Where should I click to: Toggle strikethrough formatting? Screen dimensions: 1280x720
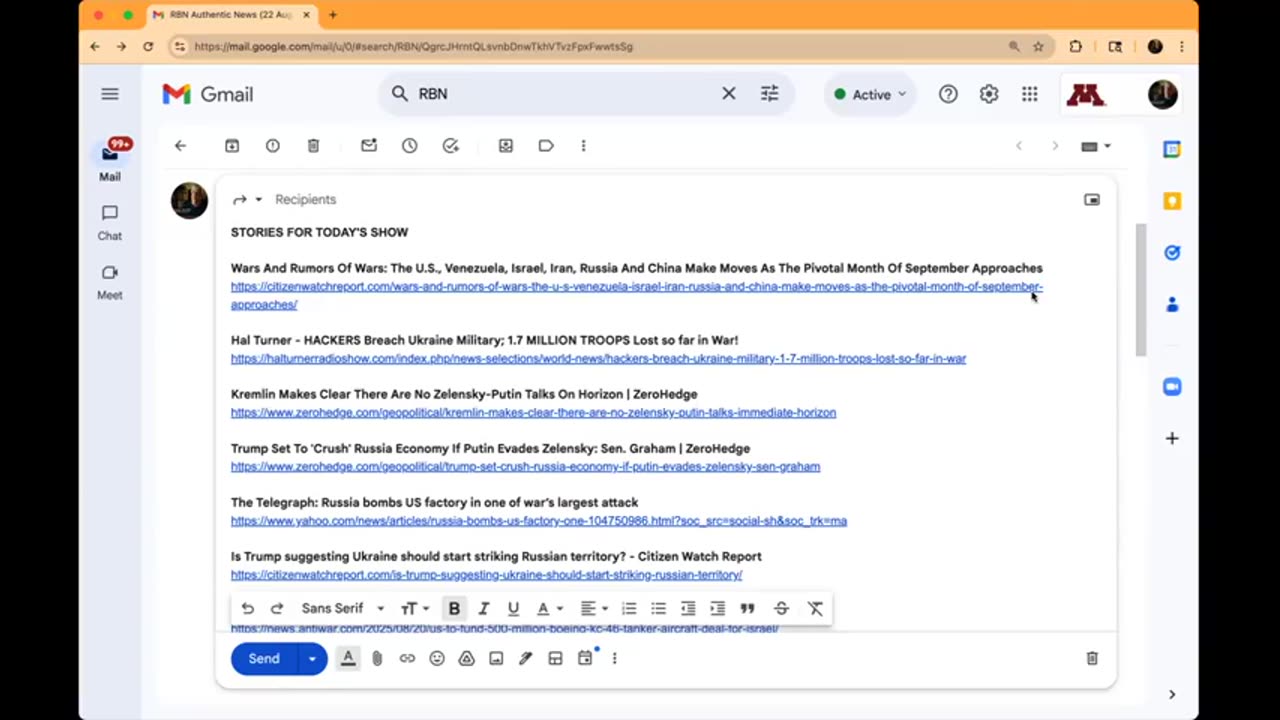781,608
